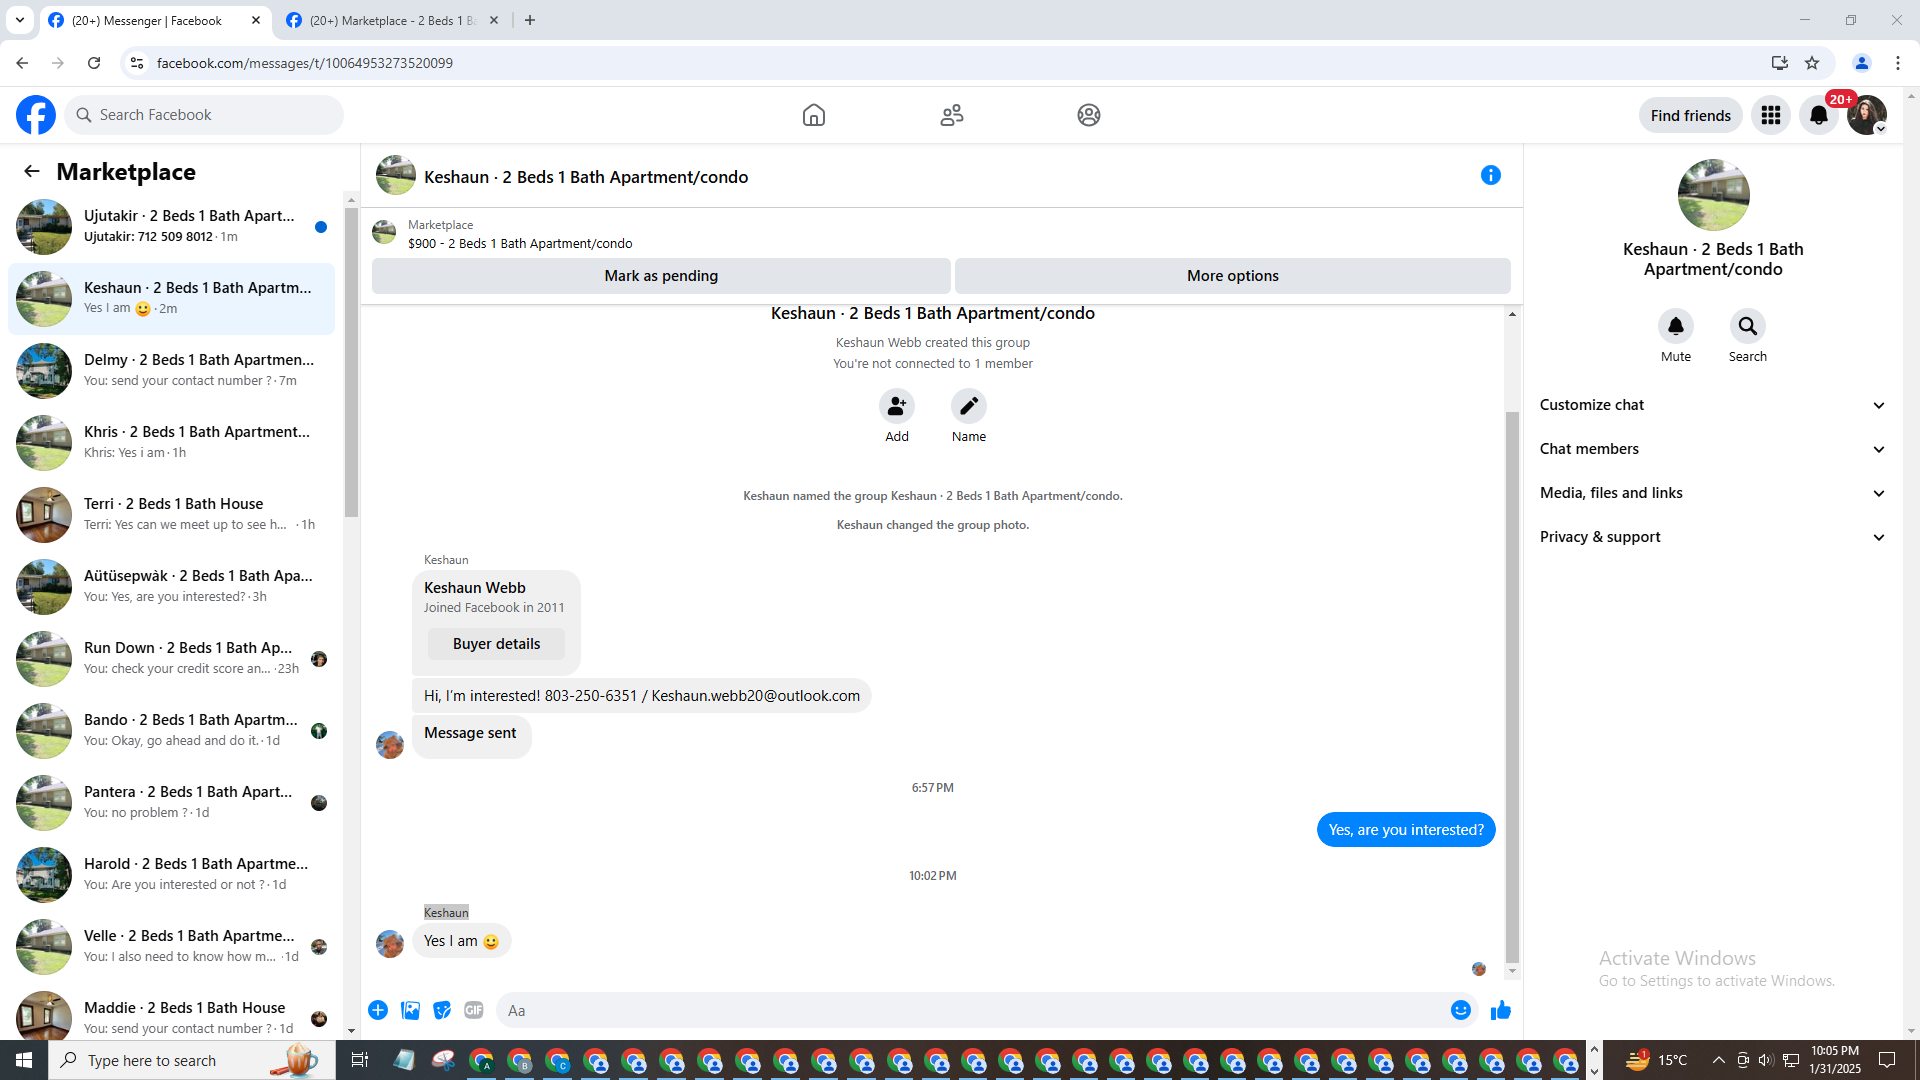Open Run Down conversation
The height and width of the screenshot is (1080, 1920).
tap(172, 659)
